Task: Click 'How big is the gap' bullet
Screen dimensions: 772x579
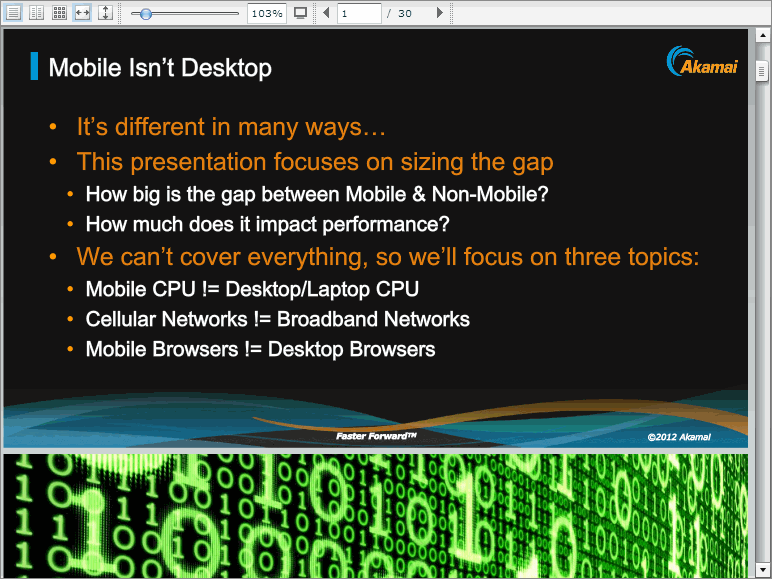Action: (x=317, y=194)
